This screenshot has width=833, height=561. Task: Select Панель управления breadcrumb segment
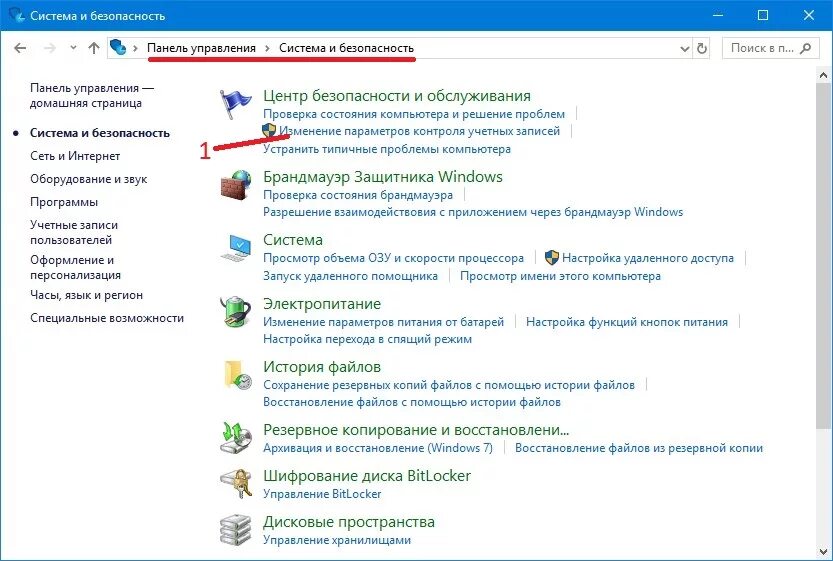[201, 48]
